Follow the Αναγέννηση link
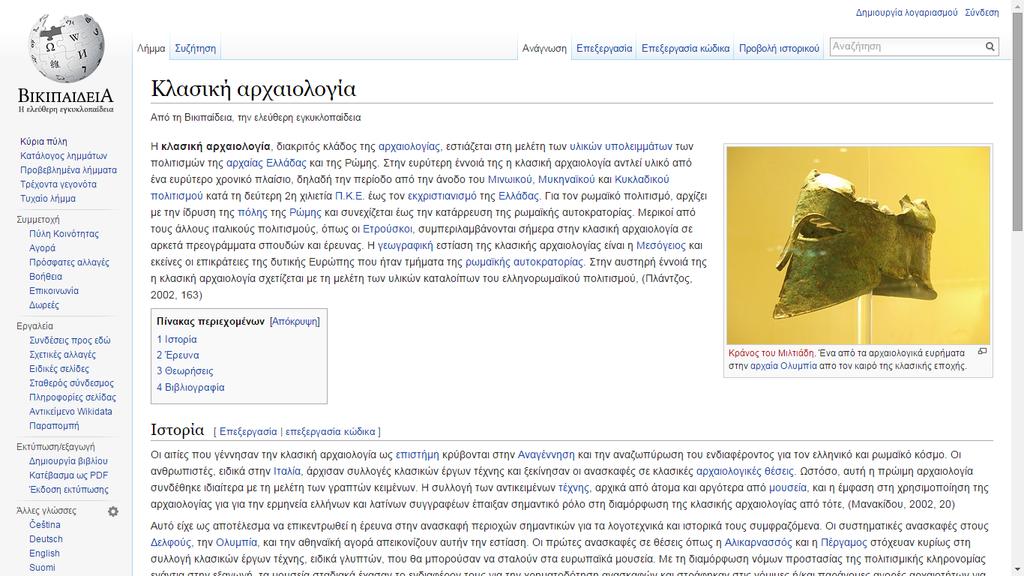The width and height of the screenshot is (1024, 576). pyautogui.click(x=546, y=455)
